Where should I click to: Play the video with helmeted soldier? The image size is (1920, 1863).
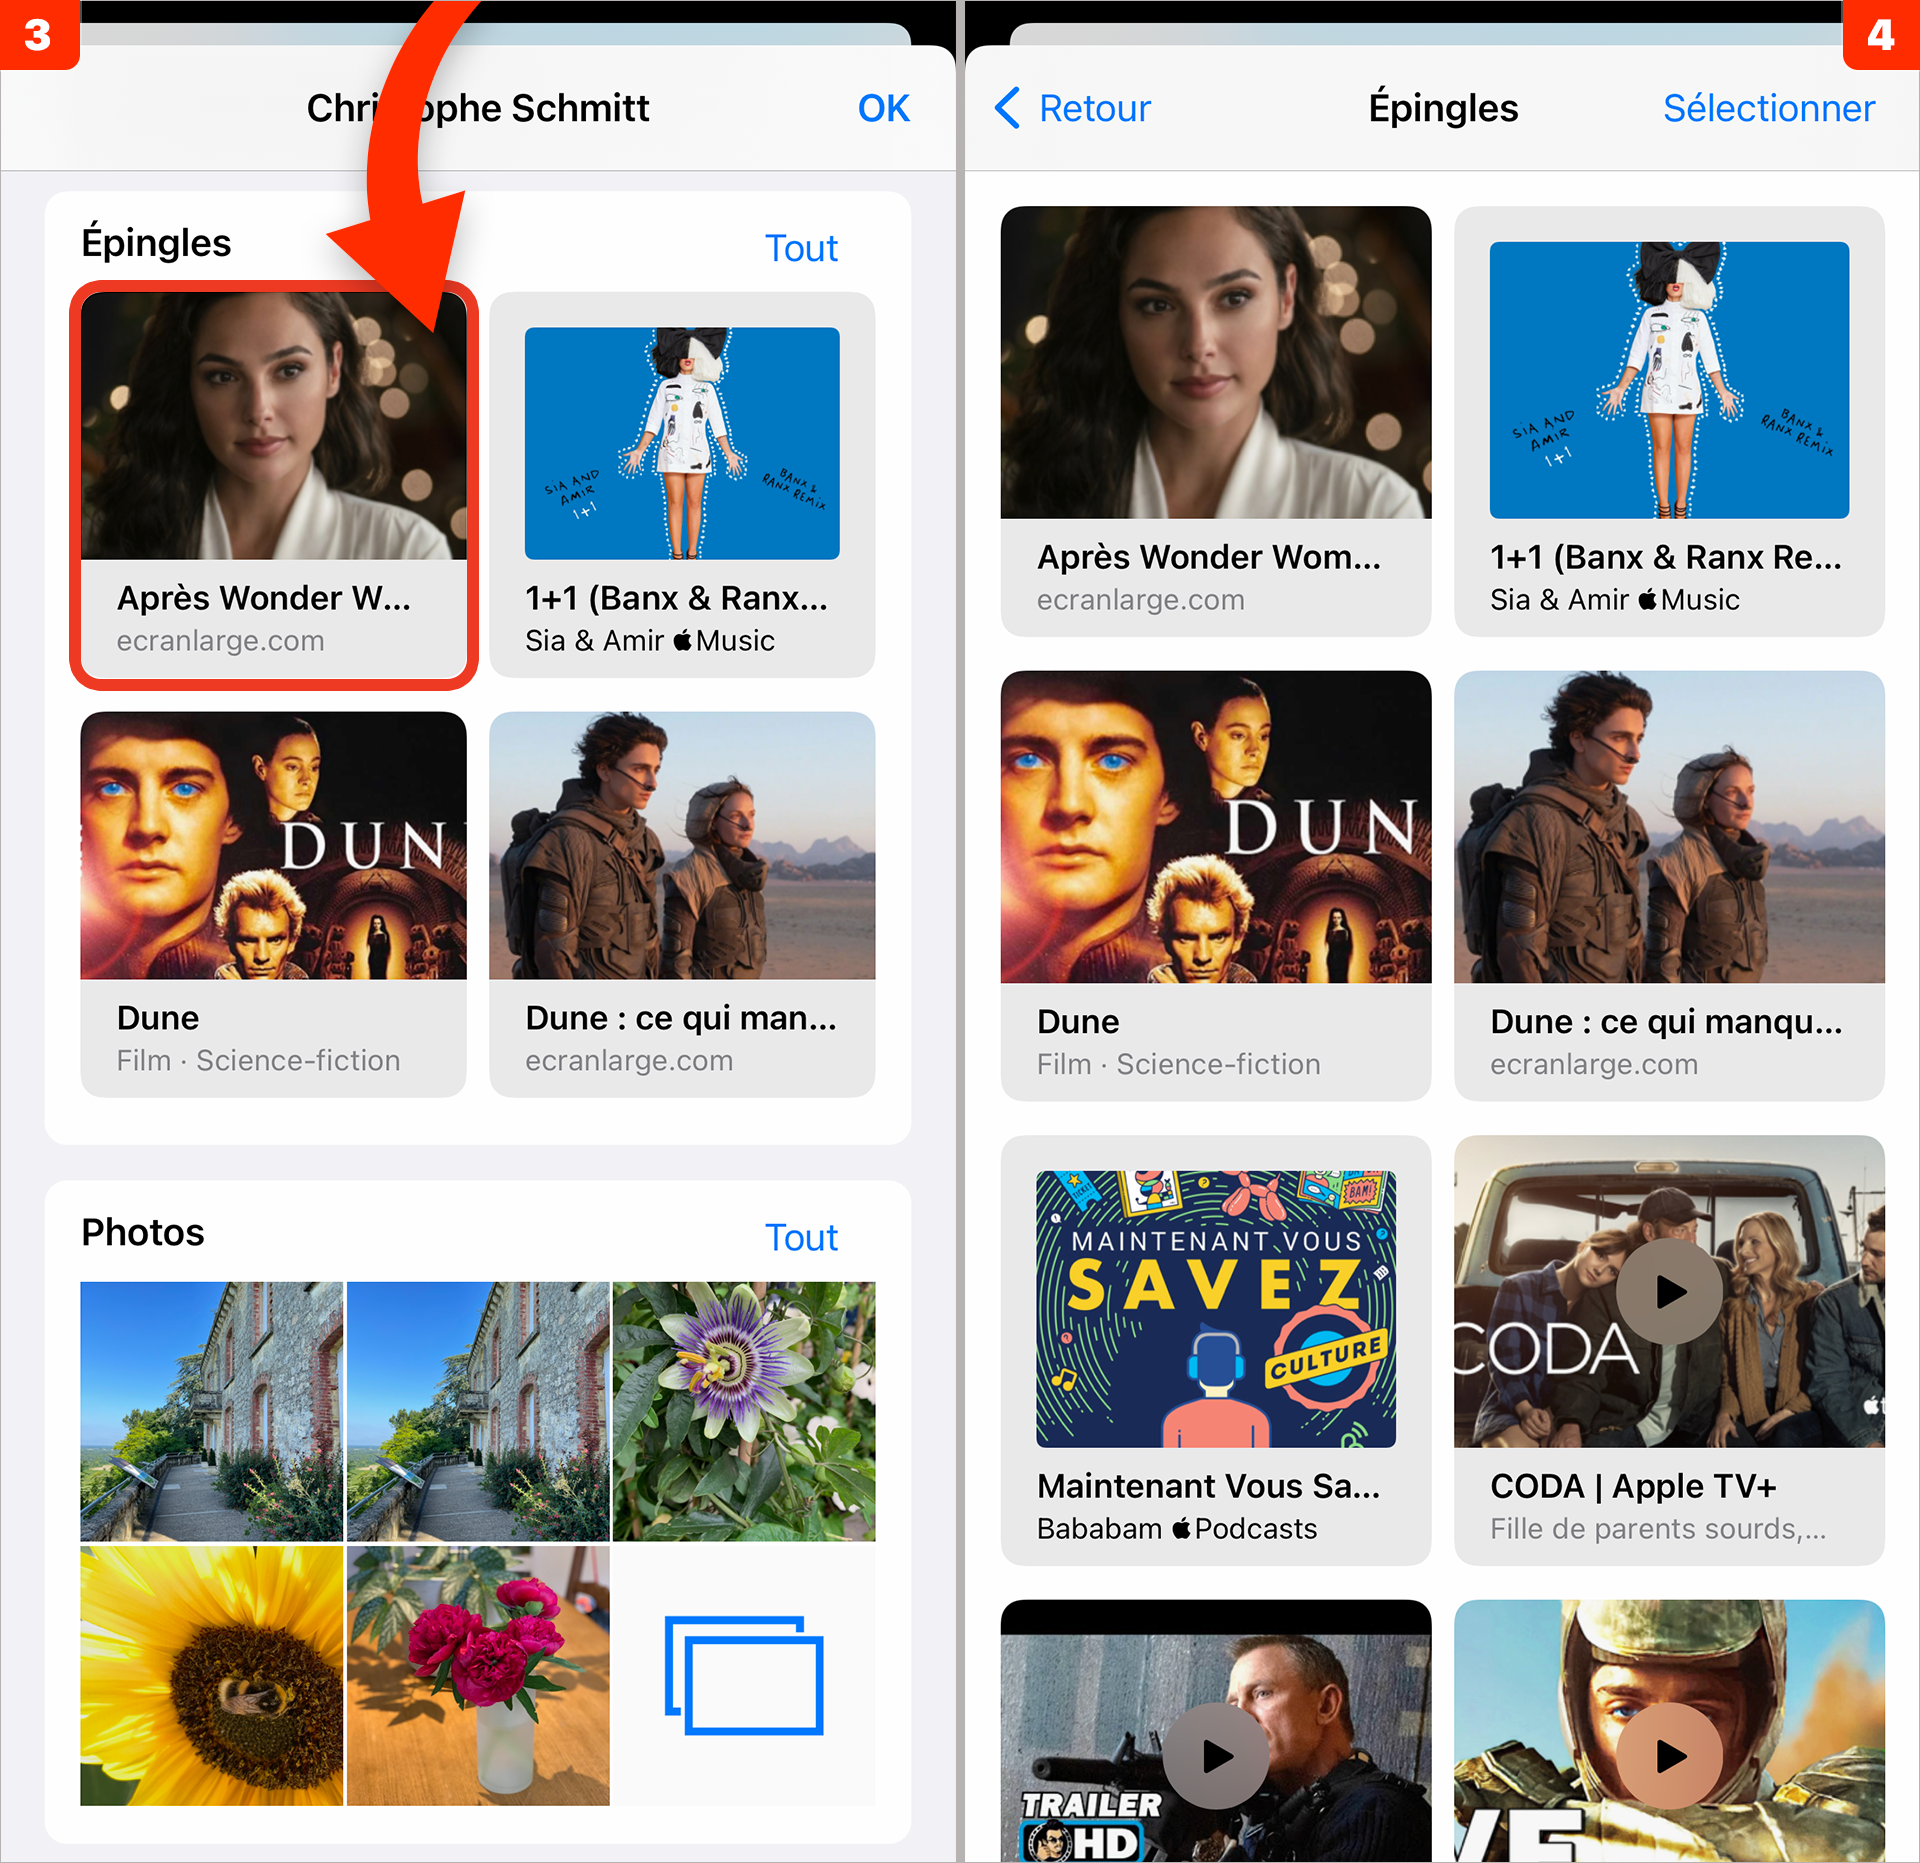coord(1669,1755)
